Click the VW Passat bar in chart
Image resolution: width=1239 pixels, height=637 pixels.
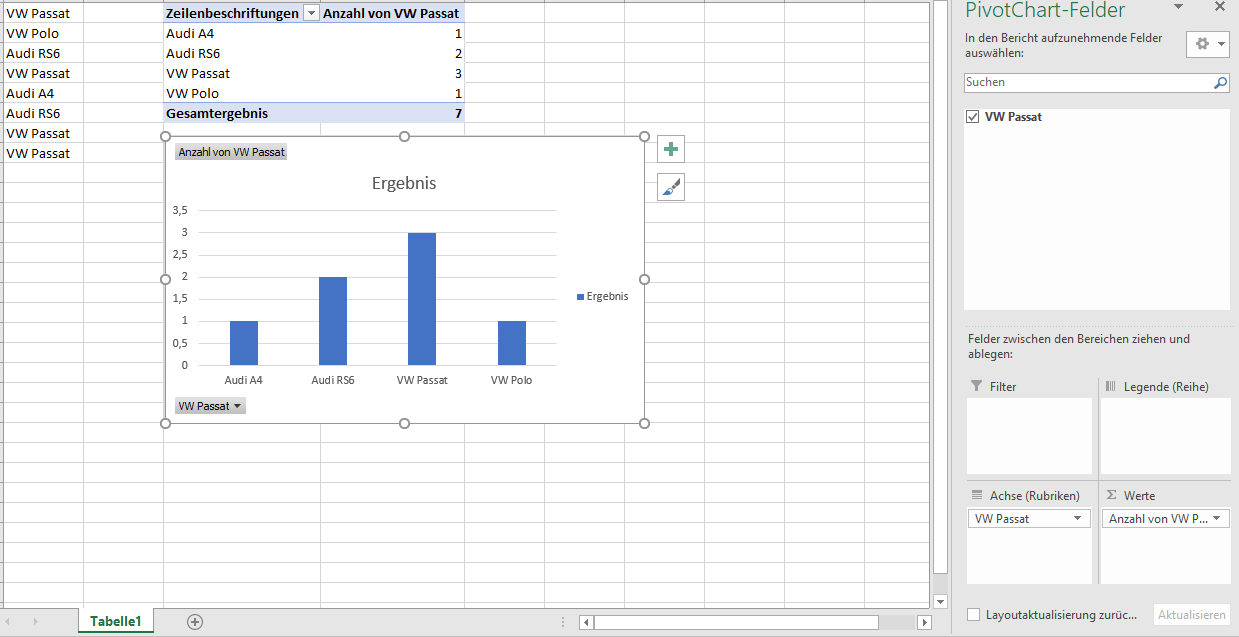click(x=422, y=299)
